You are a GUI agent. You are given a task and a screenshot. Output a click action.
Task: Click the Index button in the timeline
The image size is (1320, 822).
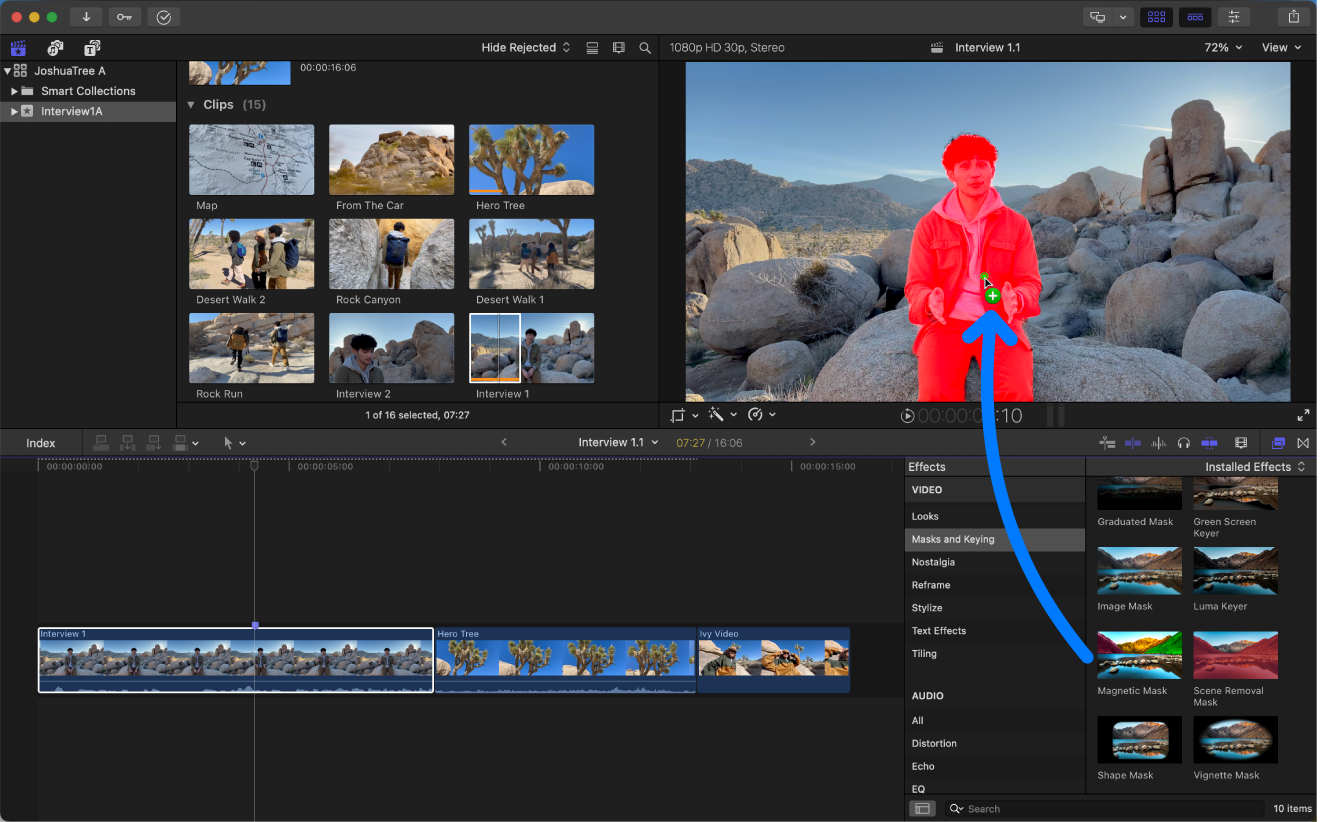click(40, 443)
